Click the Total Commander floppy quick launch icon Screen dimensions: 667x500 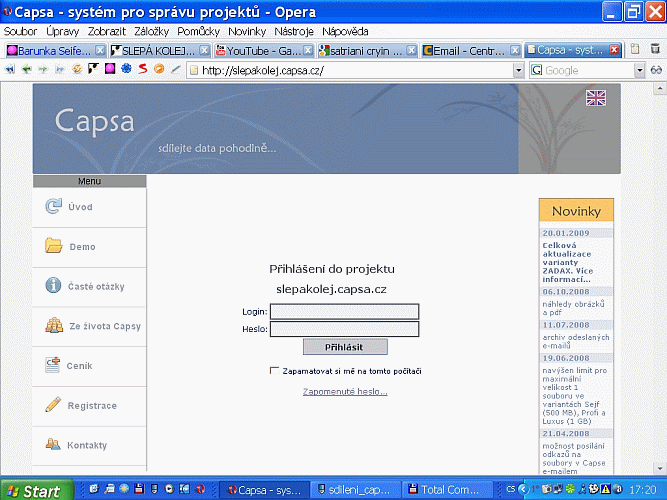point(139,489)
